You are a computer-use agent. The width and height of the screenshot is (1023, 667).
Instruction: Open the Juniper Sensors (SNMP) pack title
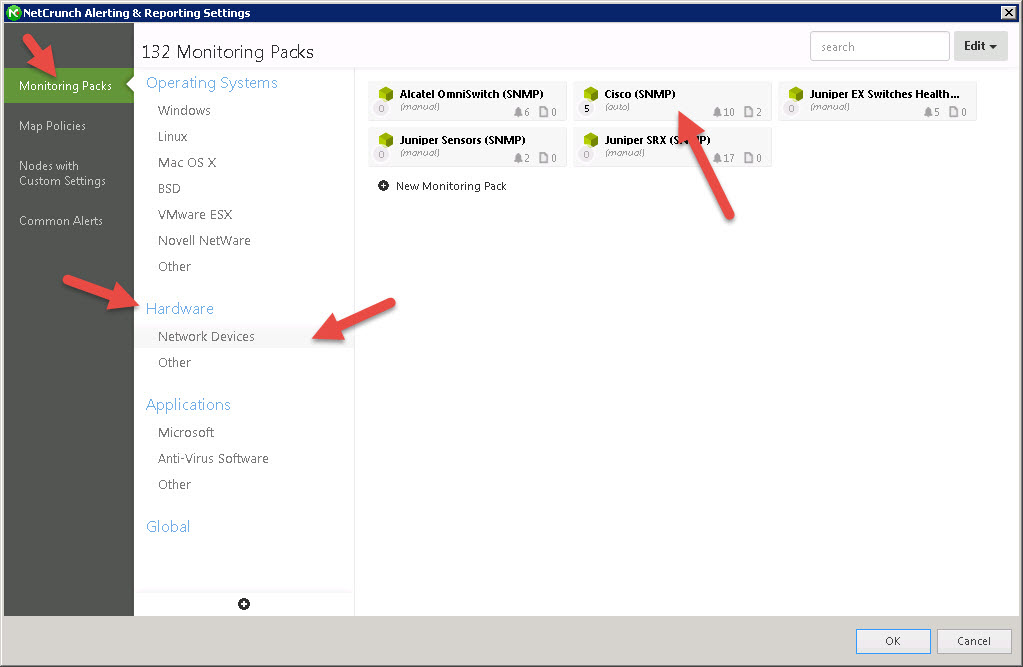click(462, 140)
